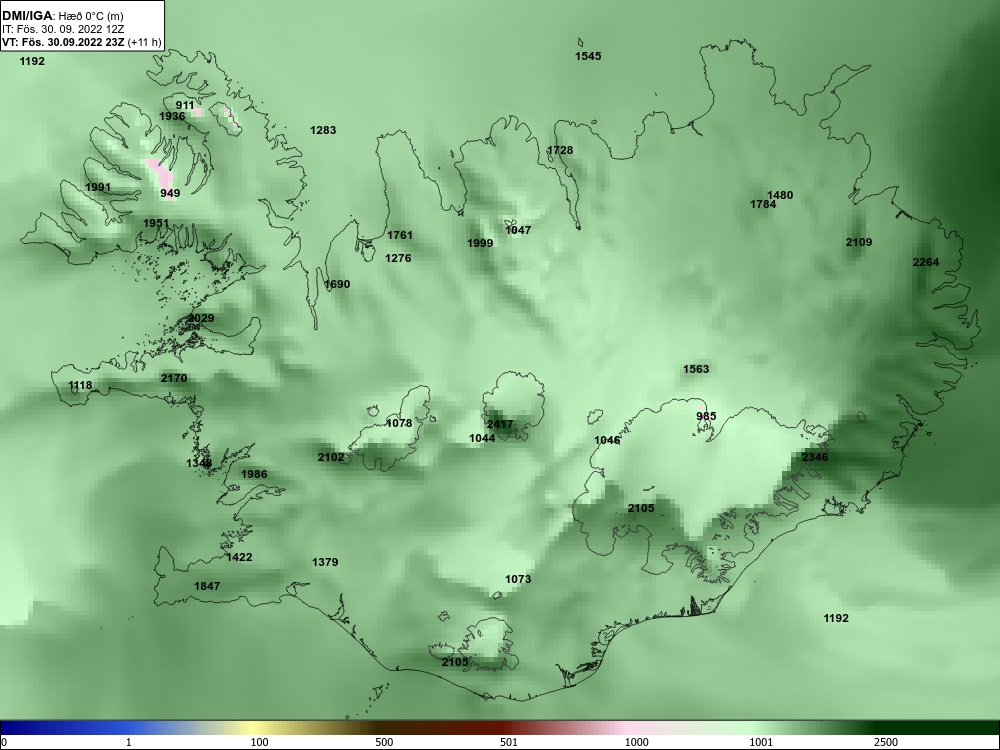
Task: Click the 2170 height label
Action: [174, 378]
